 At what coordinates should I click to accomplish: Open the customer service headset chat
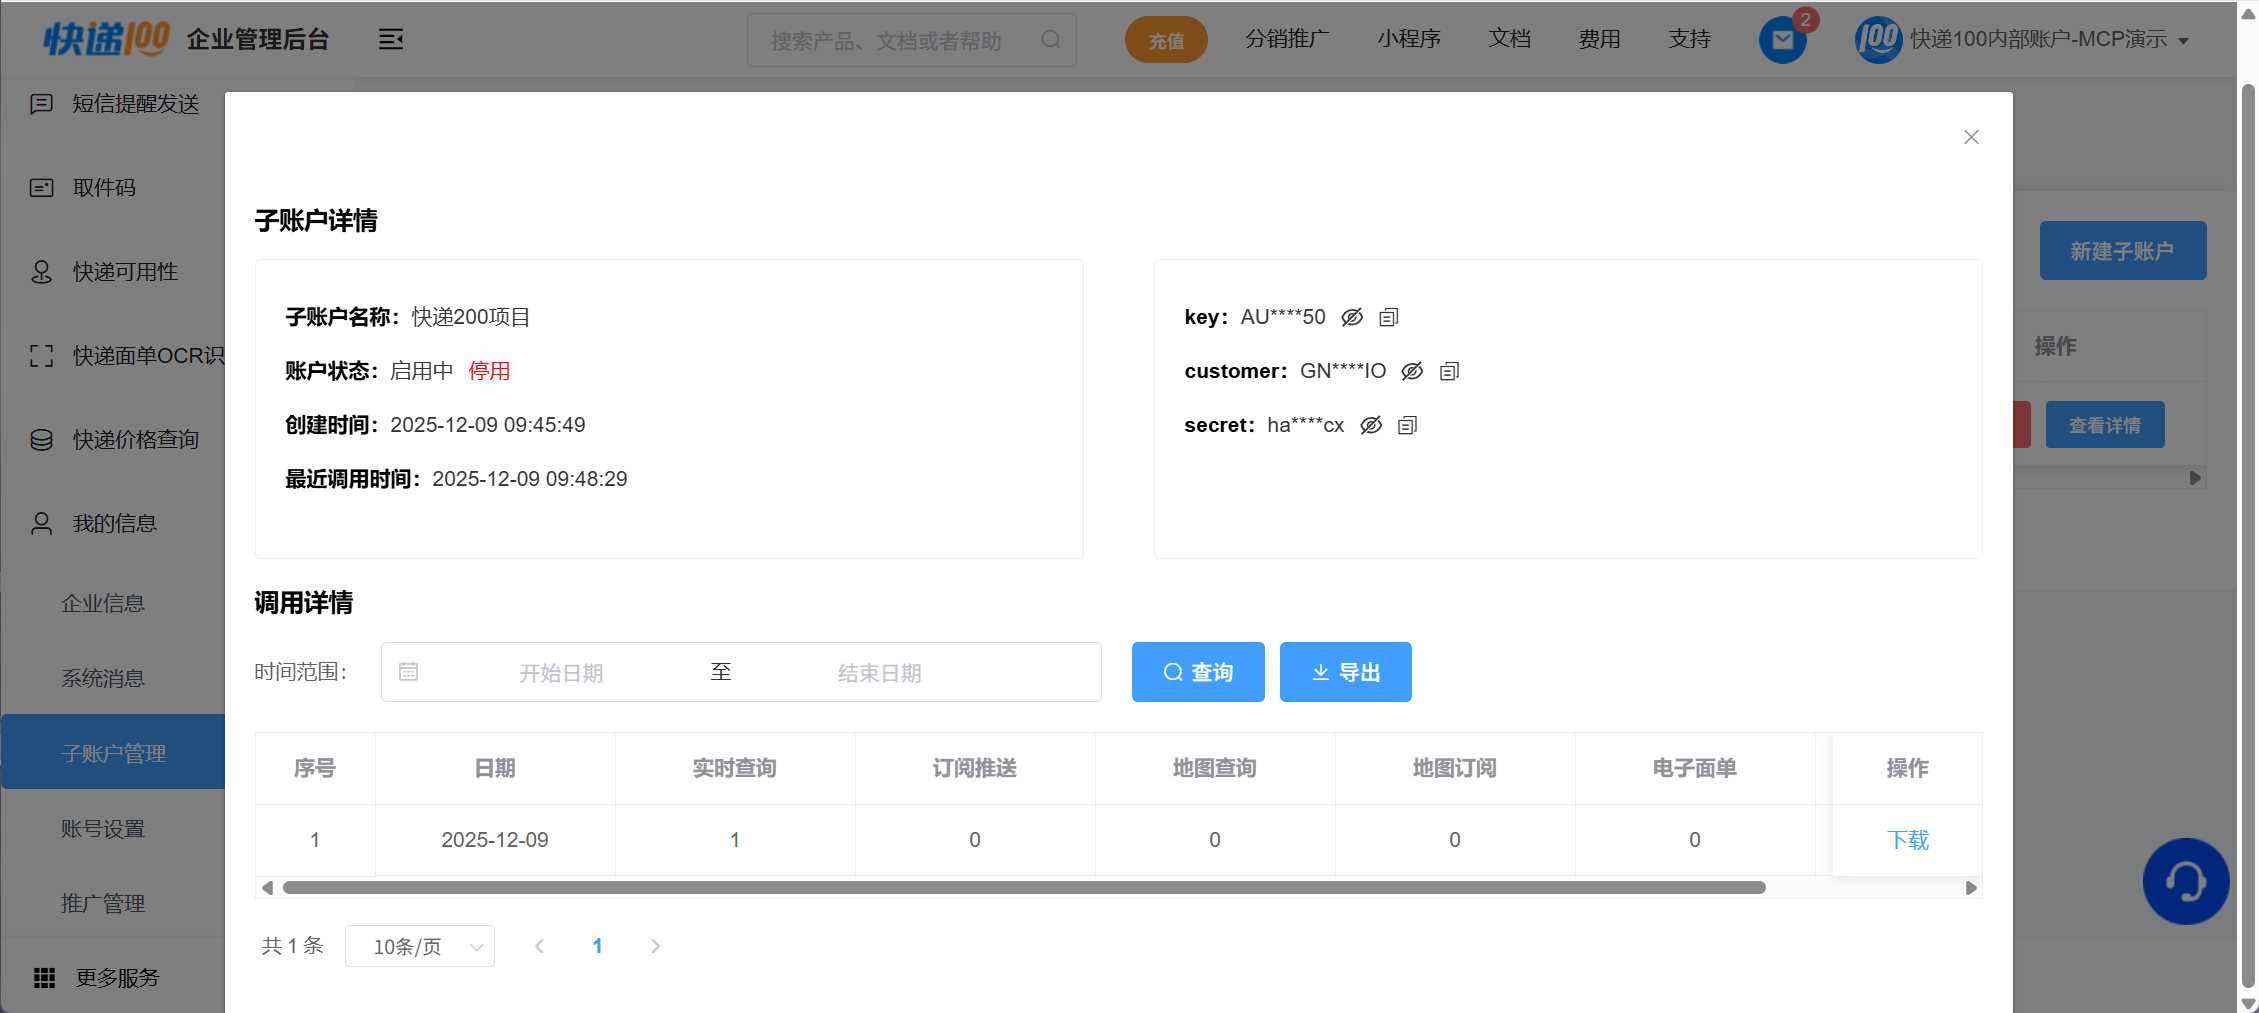pos(2185,881)
